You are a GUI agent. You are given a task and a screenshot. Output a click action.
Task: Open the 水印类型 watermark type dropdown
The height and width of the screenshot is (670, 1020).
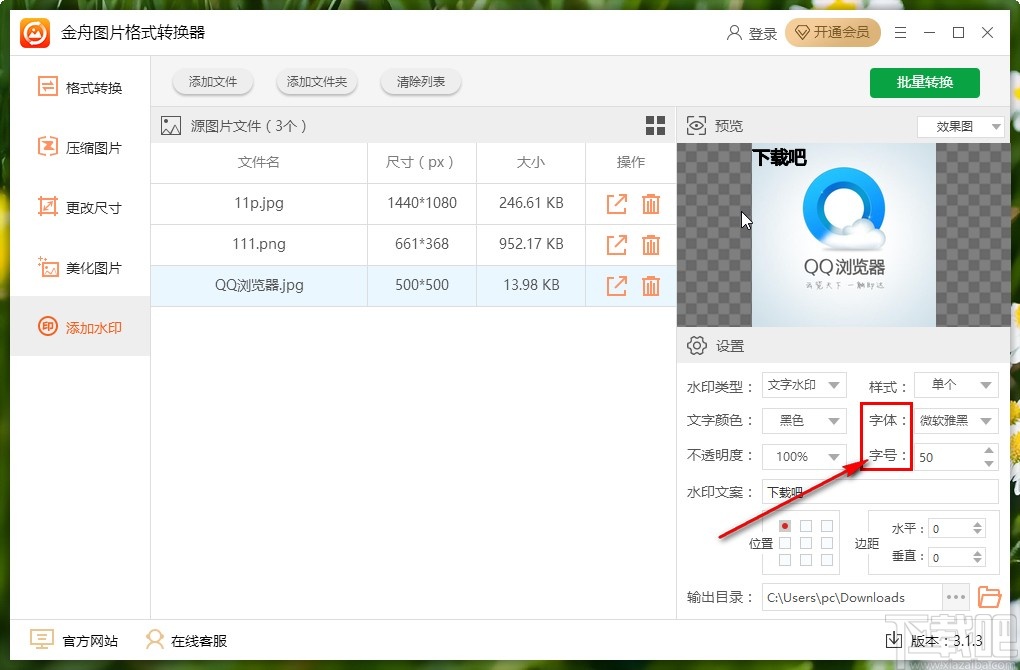[805, 384]
